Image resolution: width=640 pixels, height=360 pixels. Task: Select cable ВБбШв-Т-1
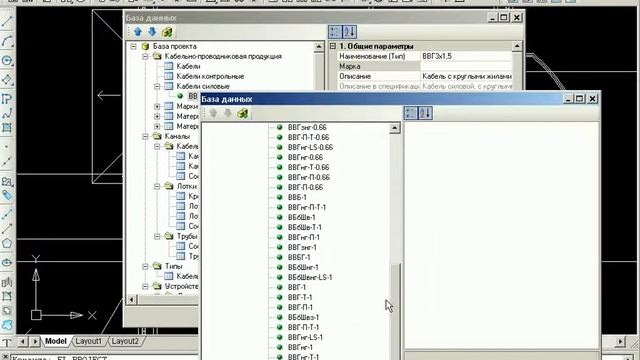tap(304, 227)
